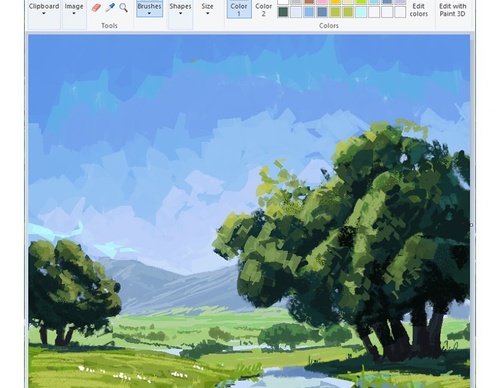This screenshot has height=388, width=500.
Task: Pick the steel blue custom color swatch
Action: (322, 12)
